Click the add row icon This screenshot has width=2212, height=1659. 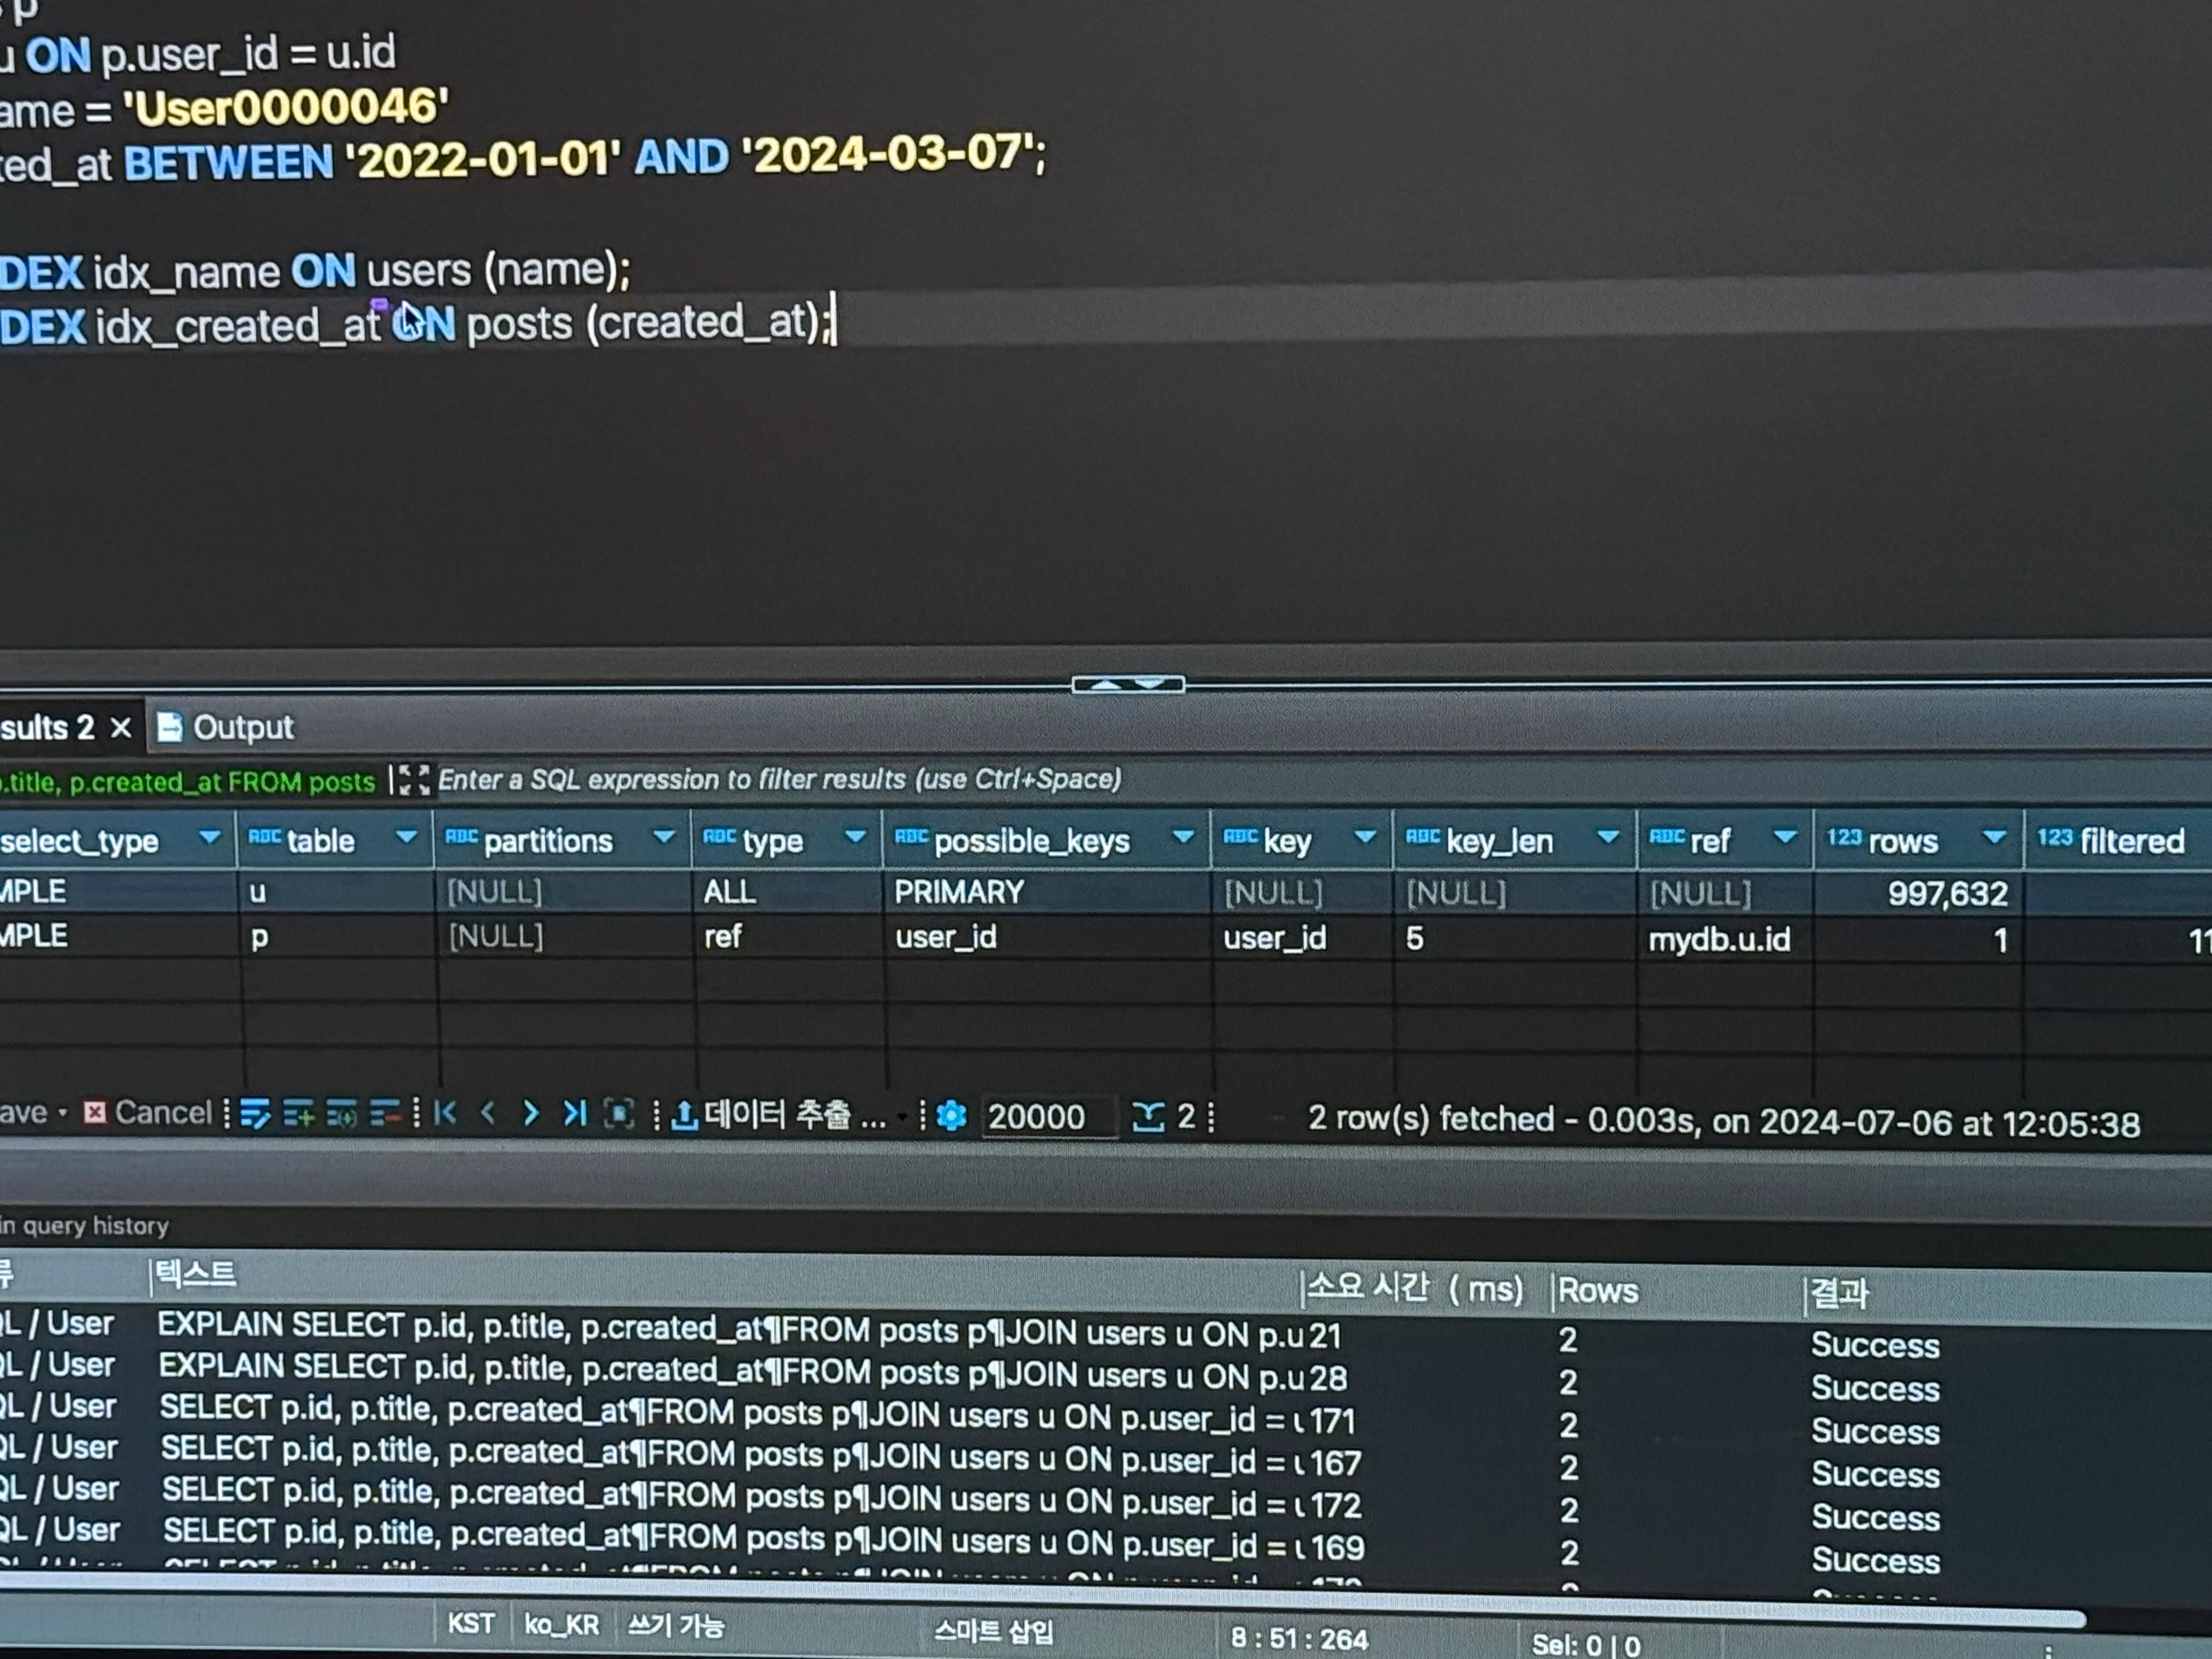[298, 1113]
